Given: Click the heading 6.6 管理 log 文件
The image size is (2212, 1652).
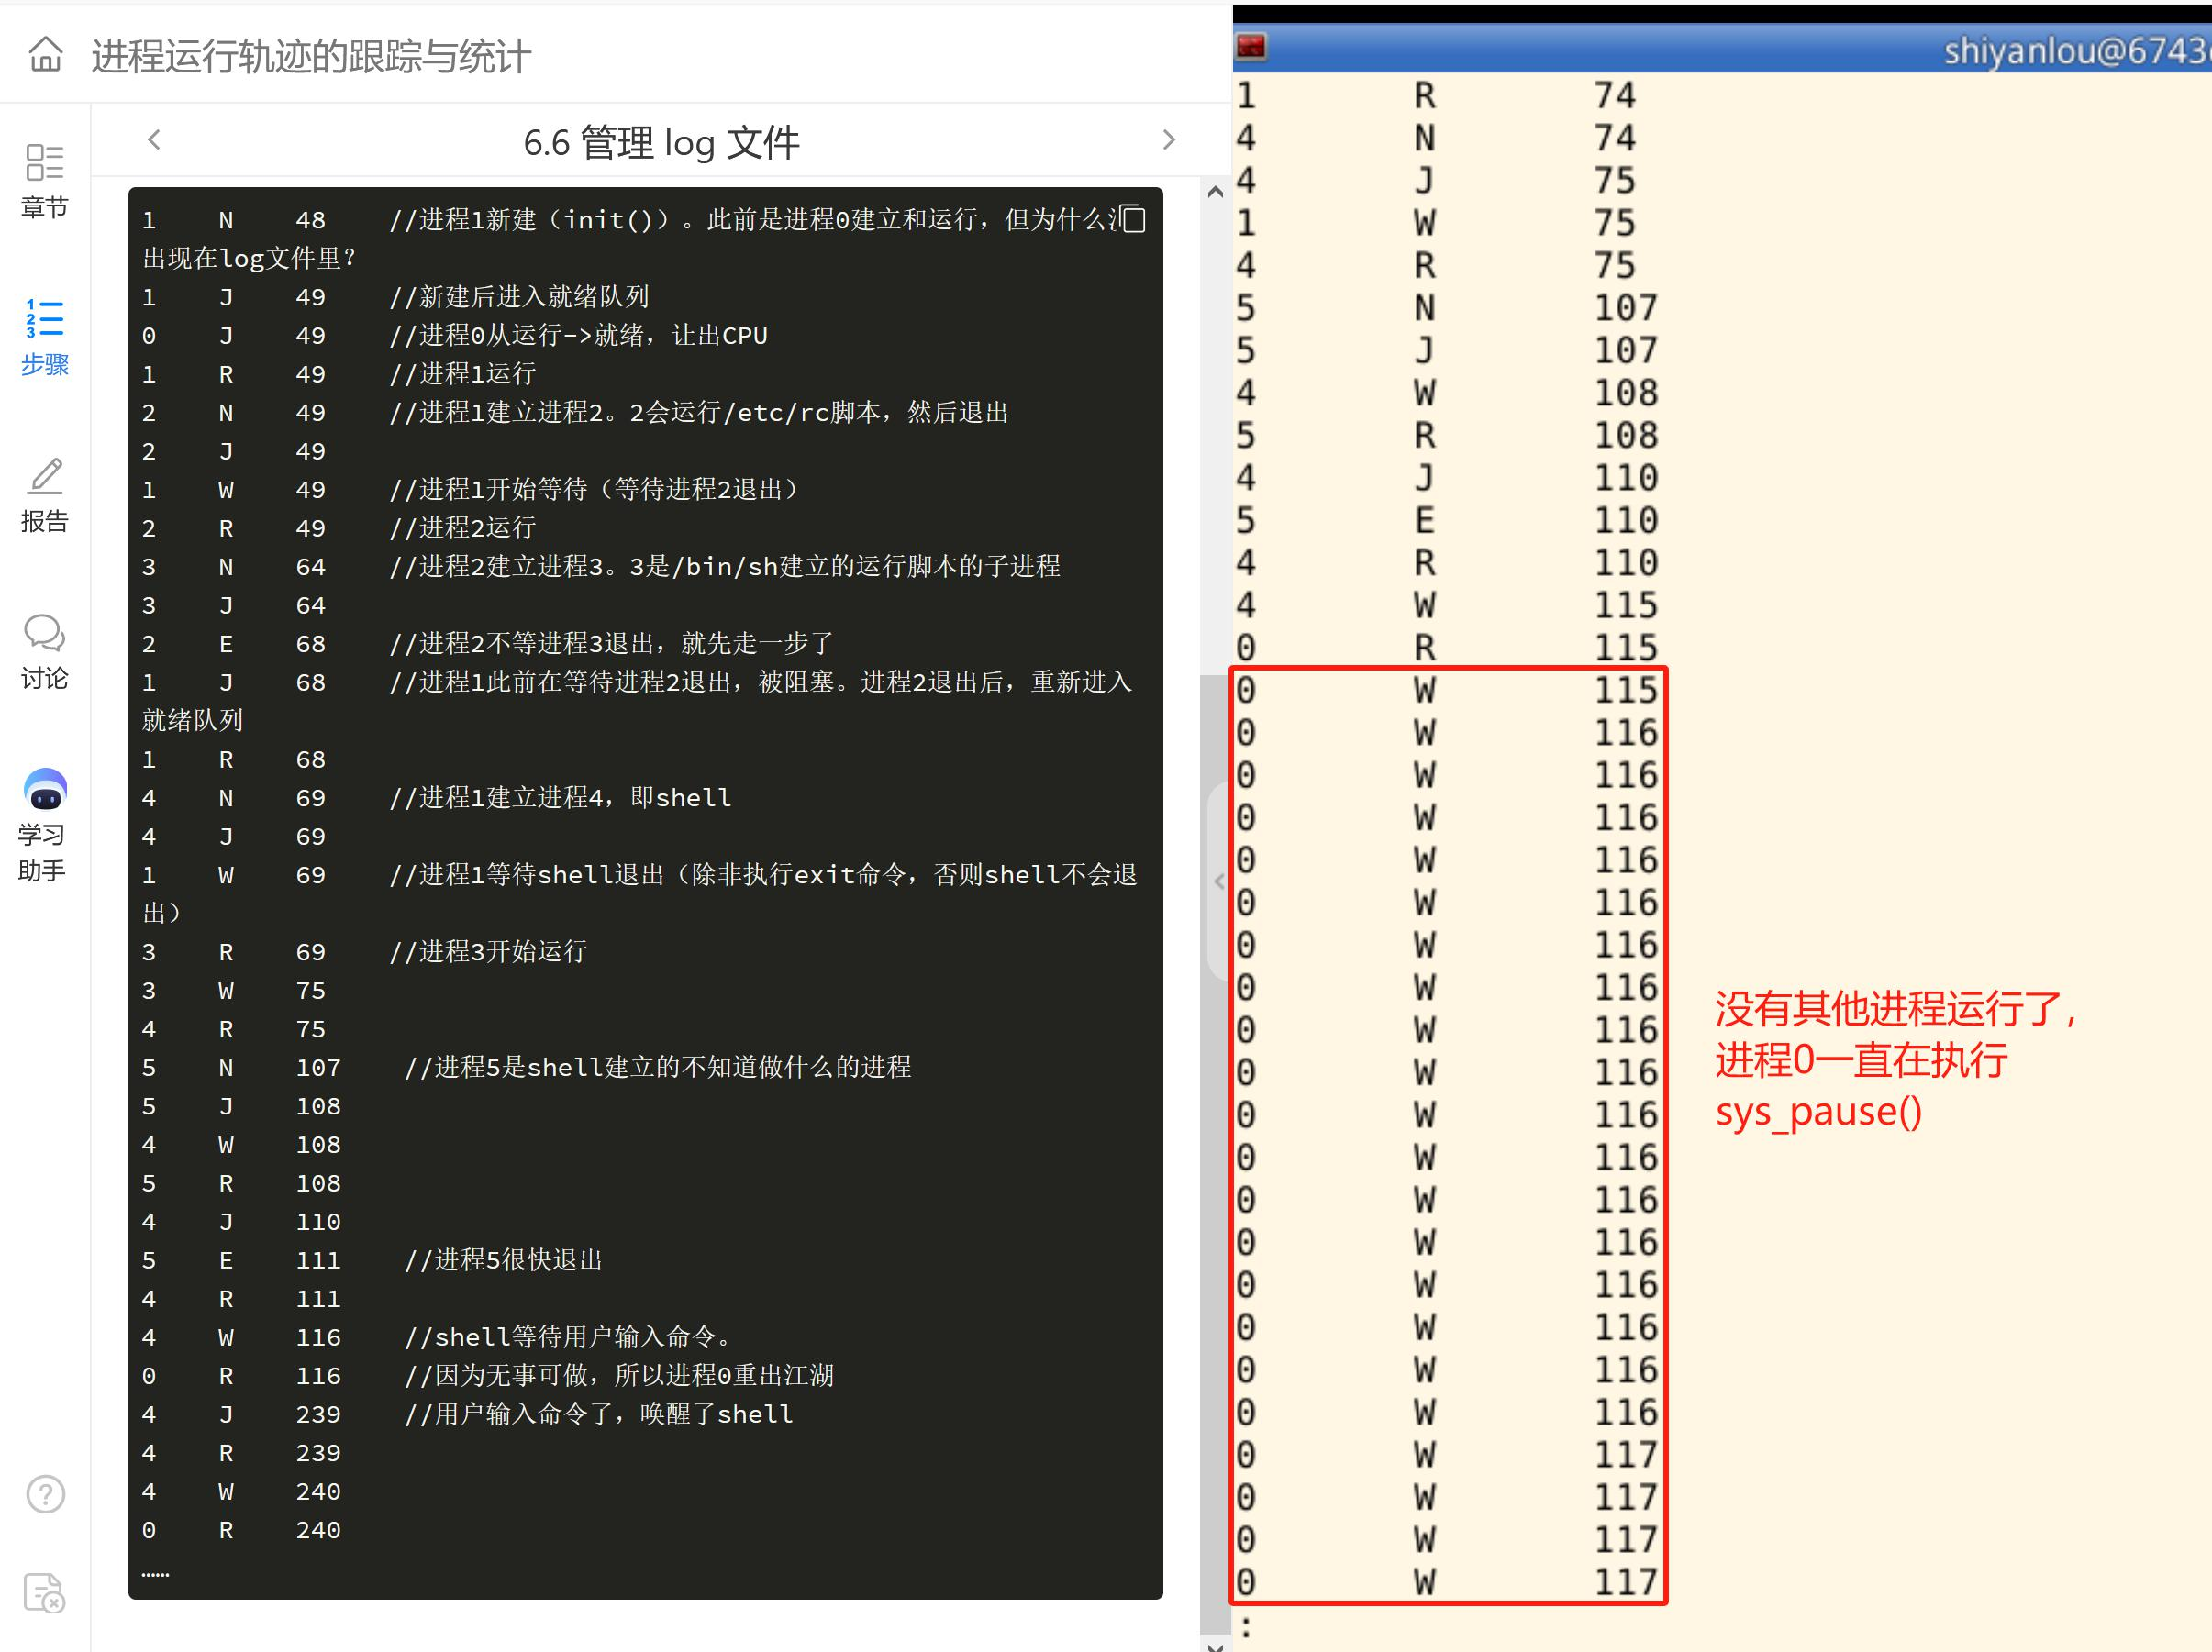Looking at the screenshot, I should click(x=661, y=142).
